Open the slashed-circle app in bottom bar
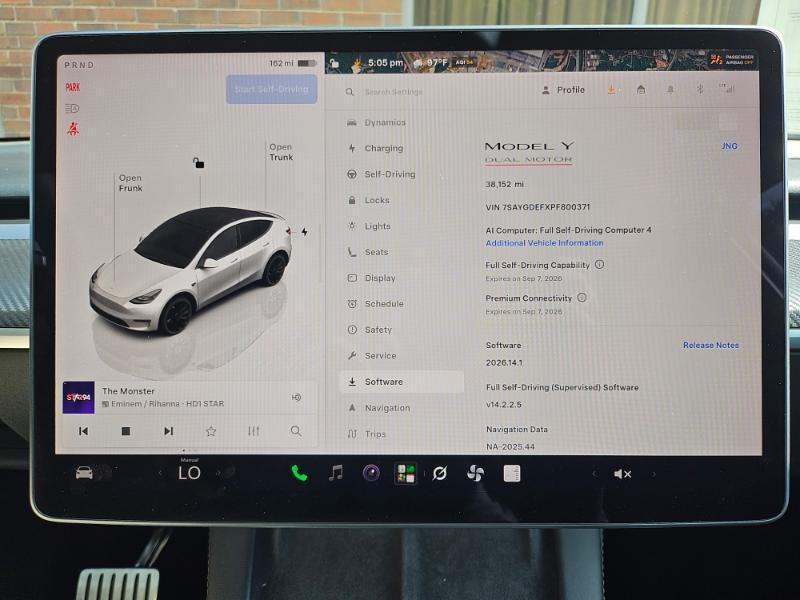 pos(440,474)
